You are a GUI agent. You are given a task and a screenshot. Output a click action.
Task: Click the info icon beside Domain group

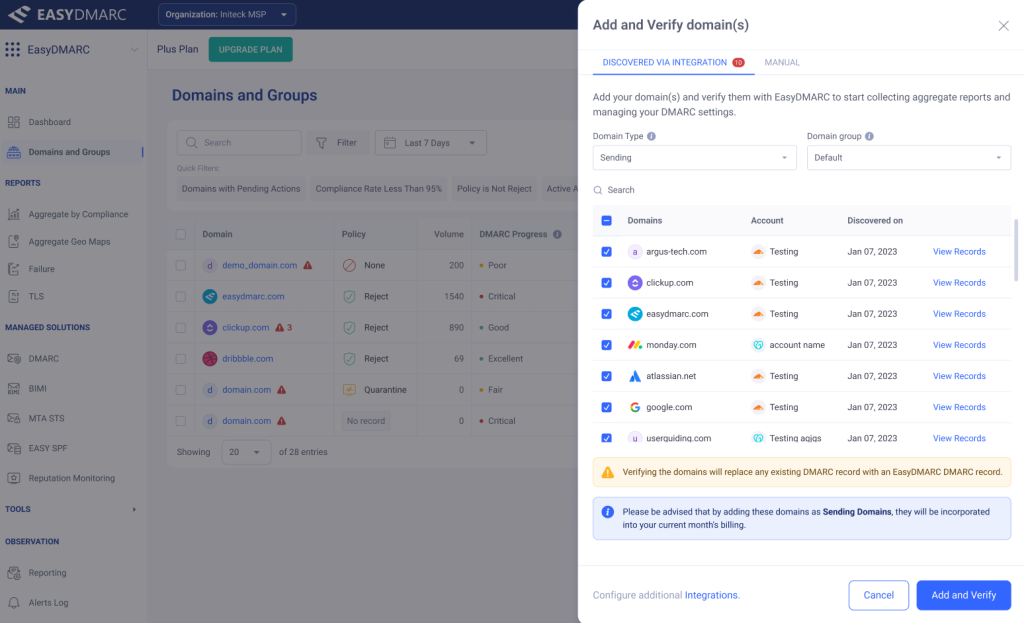tap(869, 136)
